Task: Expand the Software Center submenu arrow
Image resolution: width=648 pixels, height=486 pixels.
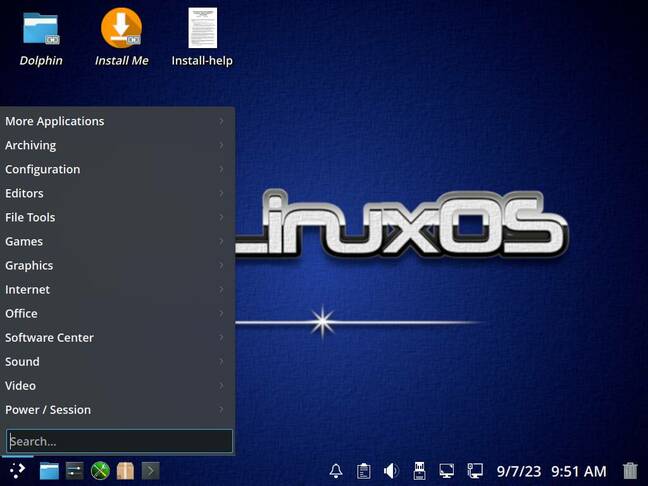Action: click(222, 338)
